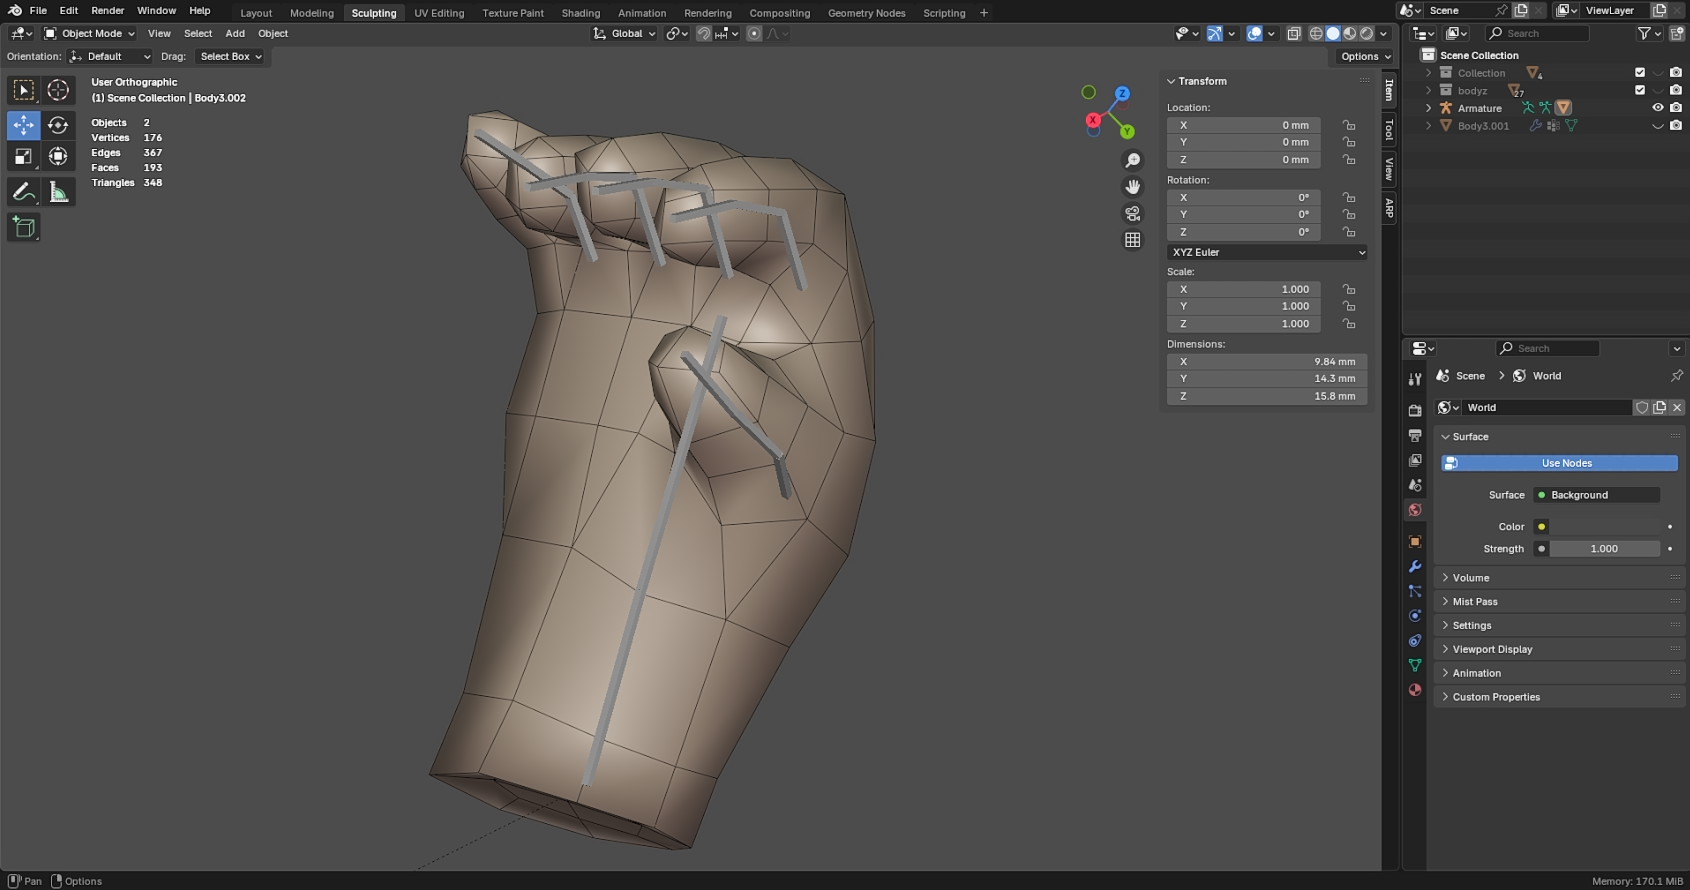Disable Body3.001 render camera icon
Viewport: 1690px width, 890px height.
[x=1676, y=126]
